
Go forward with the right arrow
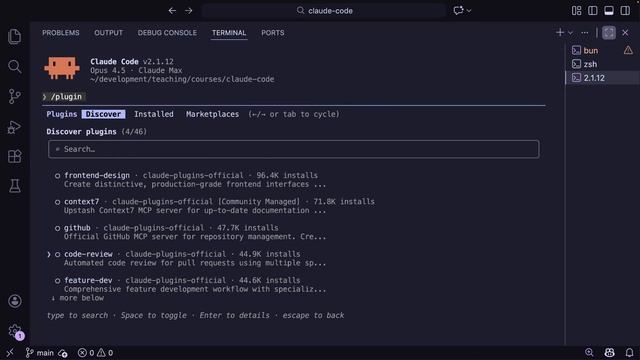(x=189, y=11)
